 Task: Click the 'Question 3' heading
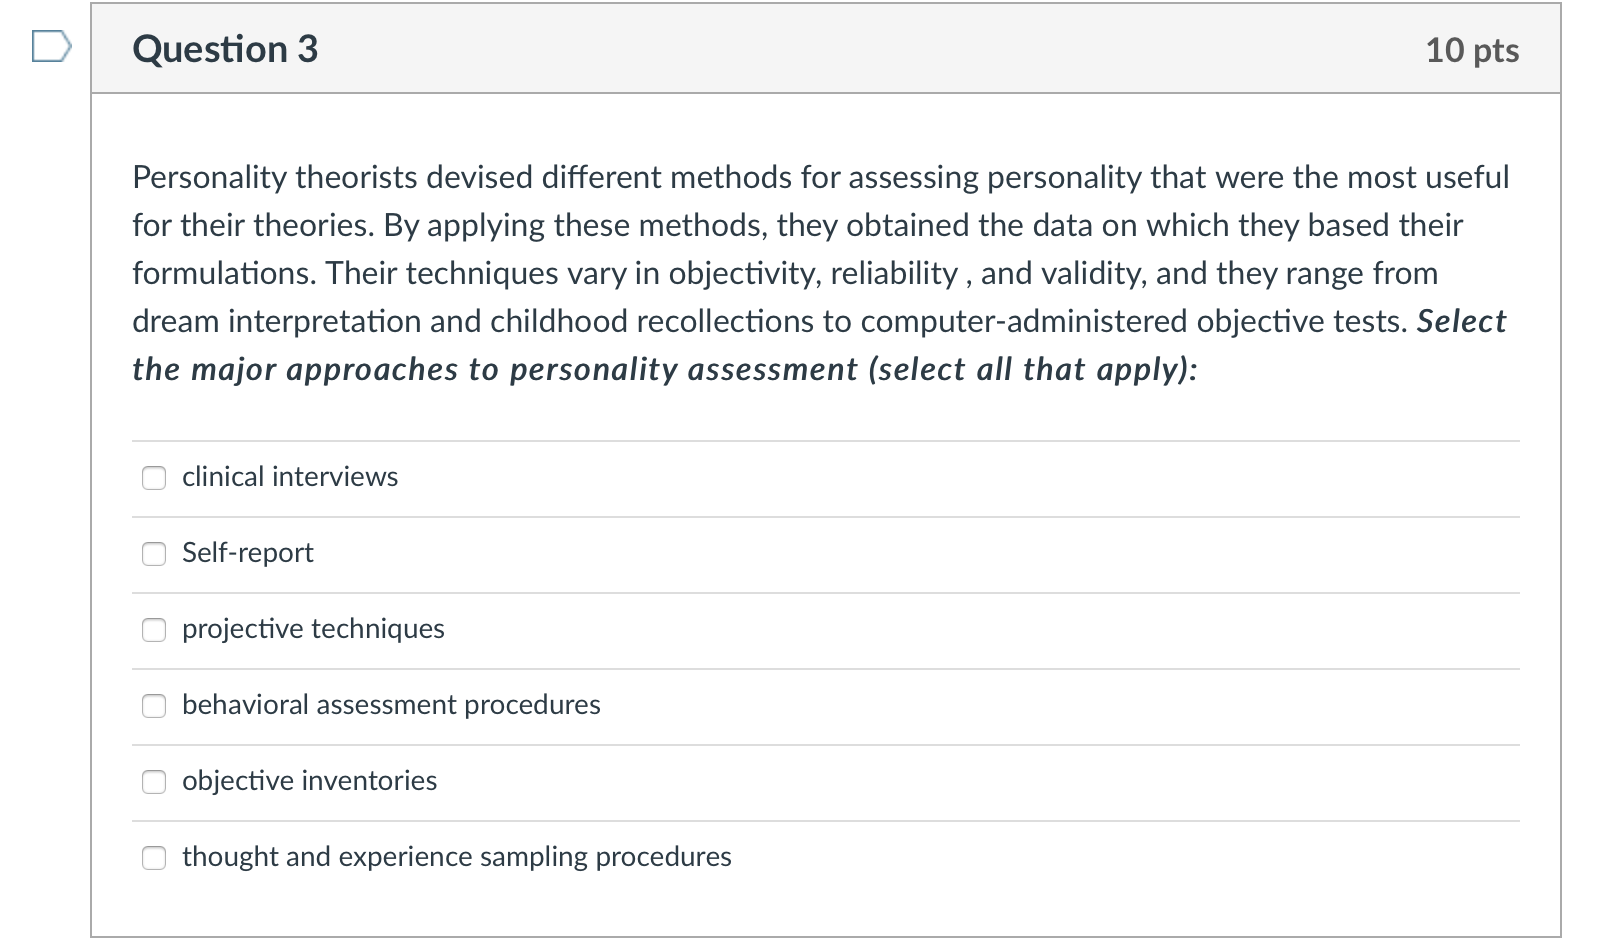pos(225,49)
